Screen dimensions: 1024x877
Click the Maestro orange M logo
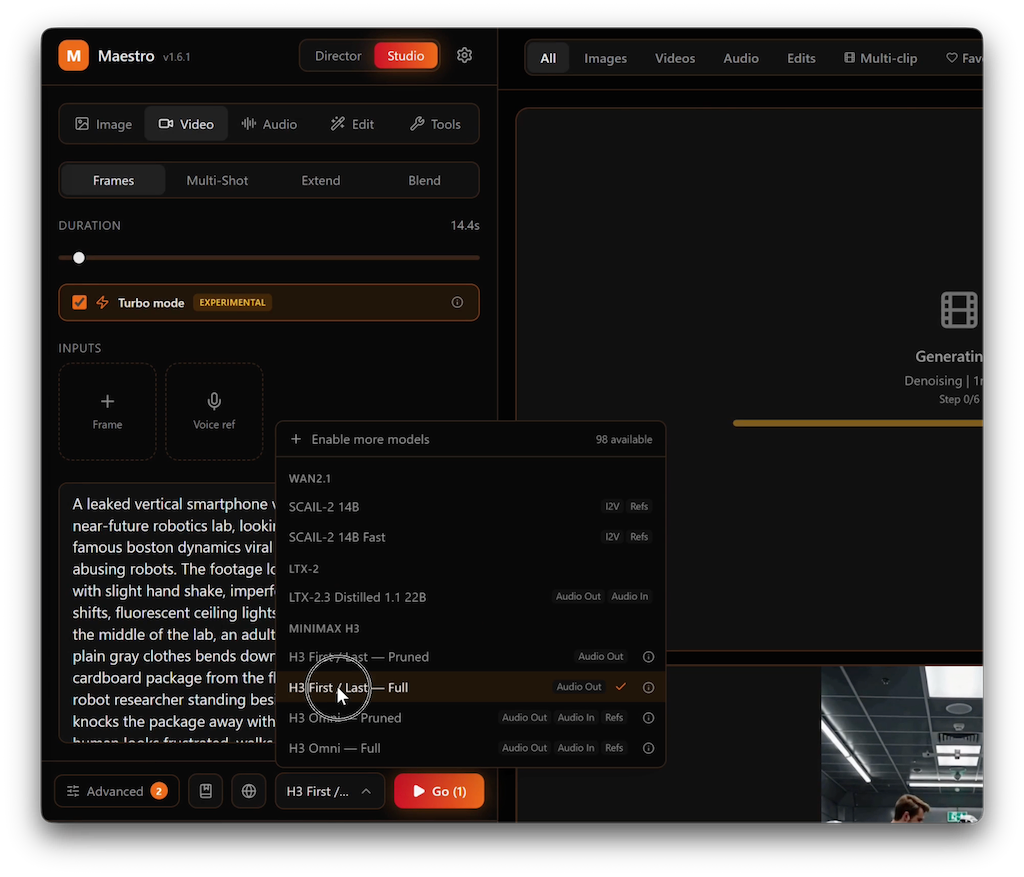[x=74, y=56]
